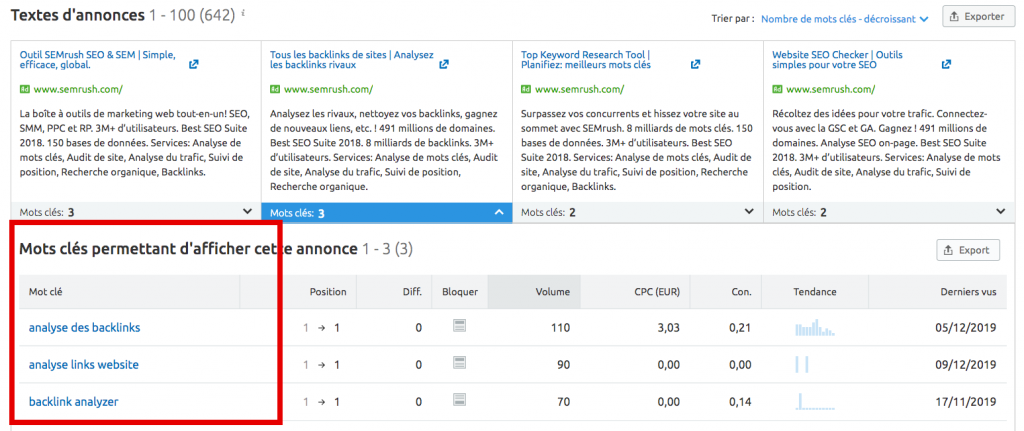Select volume value 90
This screenshot has width=1024, height=431.
[564, 364]
